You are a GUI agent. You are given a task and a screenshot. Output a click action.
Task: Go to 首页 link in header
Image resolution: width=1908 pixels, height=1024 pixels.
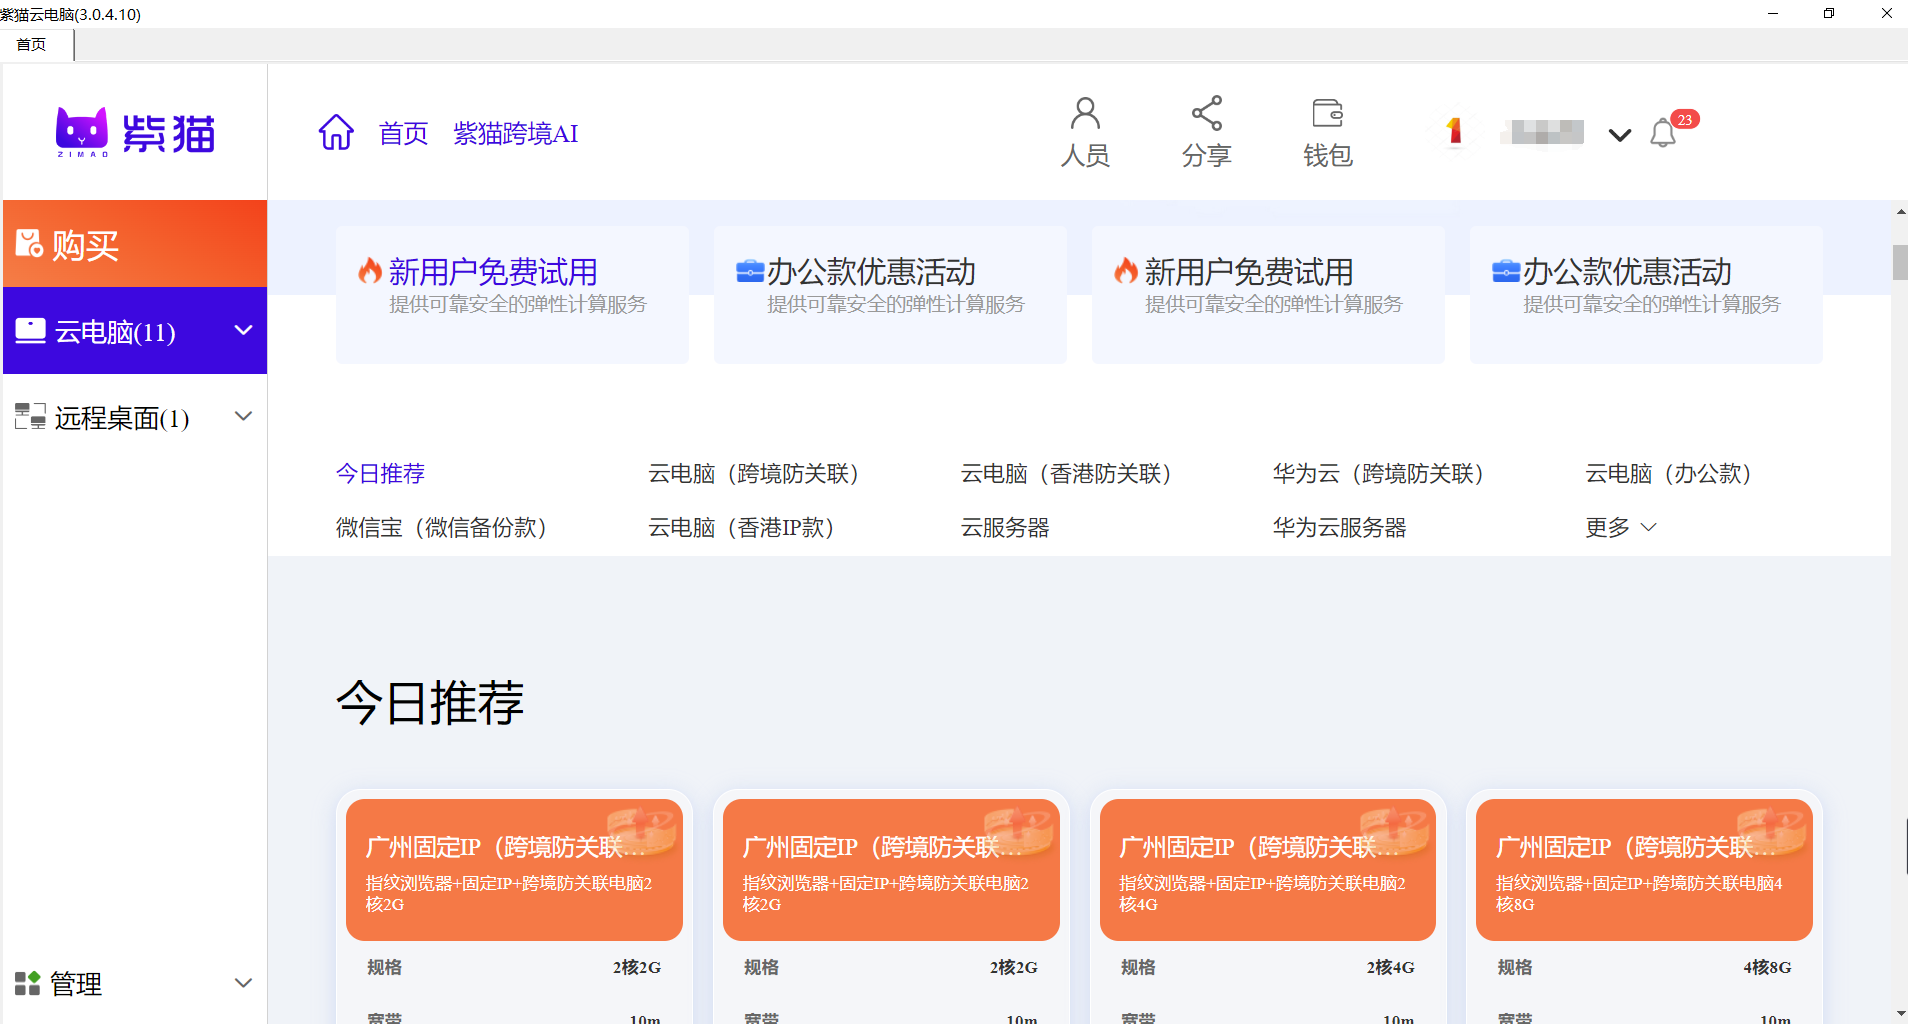[x=404, y=133]
